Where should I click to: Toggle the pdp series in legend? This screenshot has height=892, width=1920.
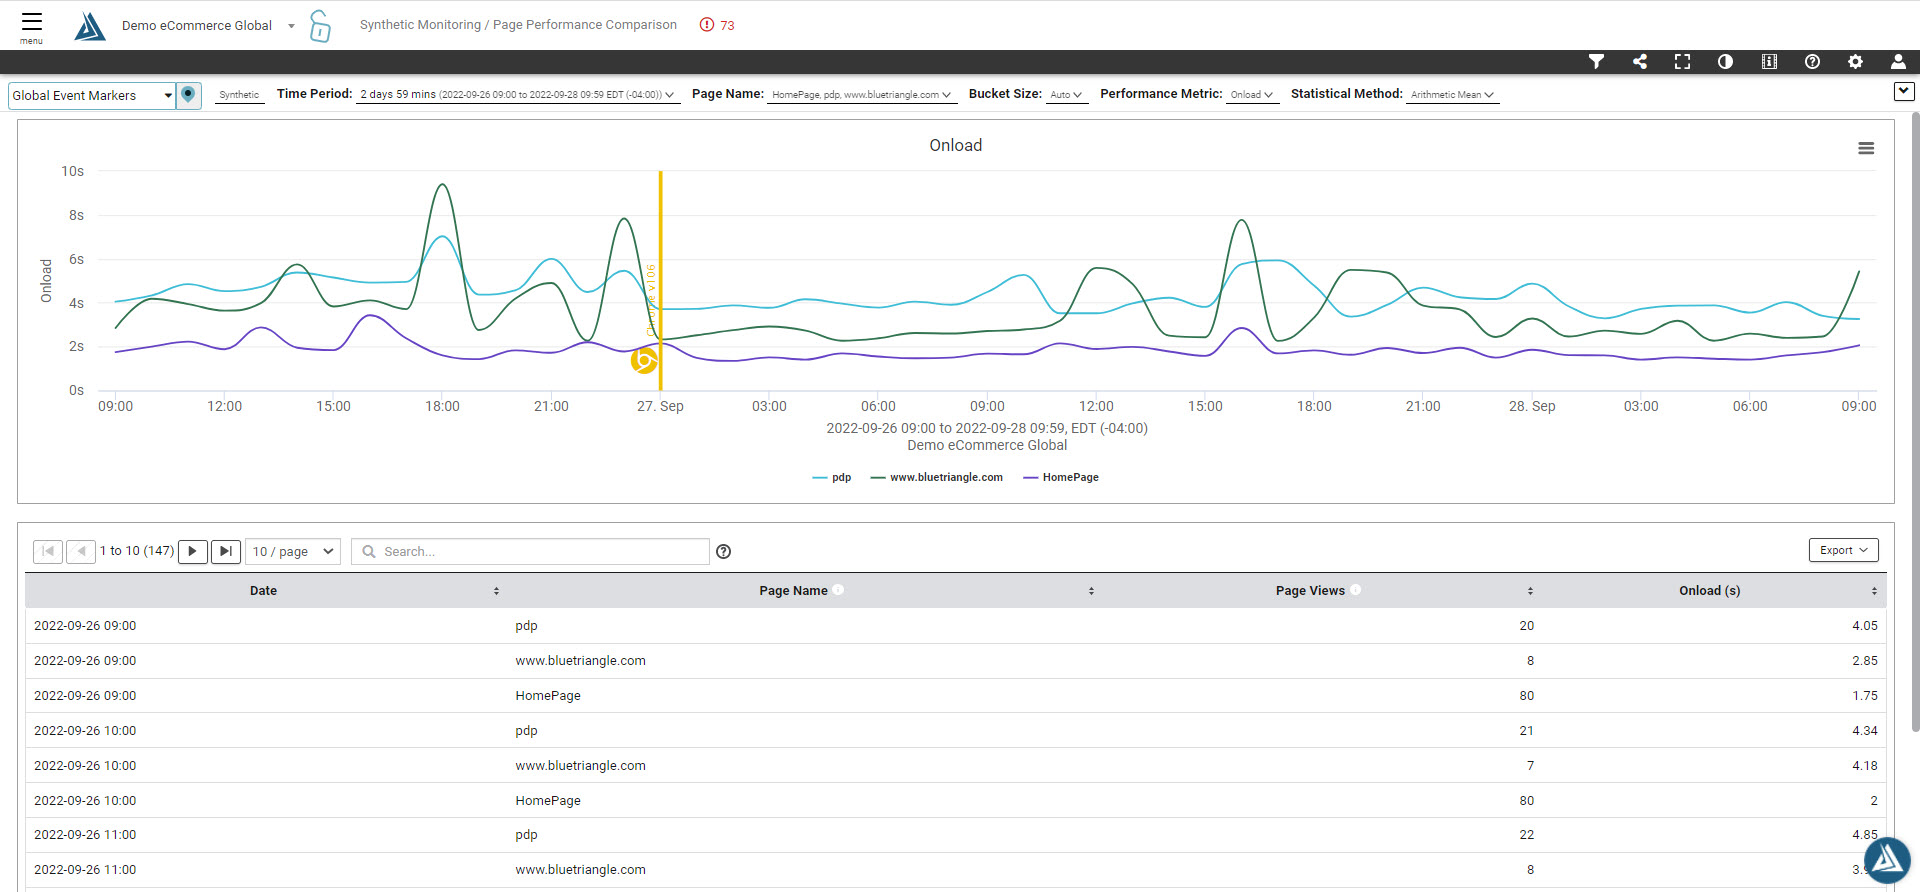[832, 478]
